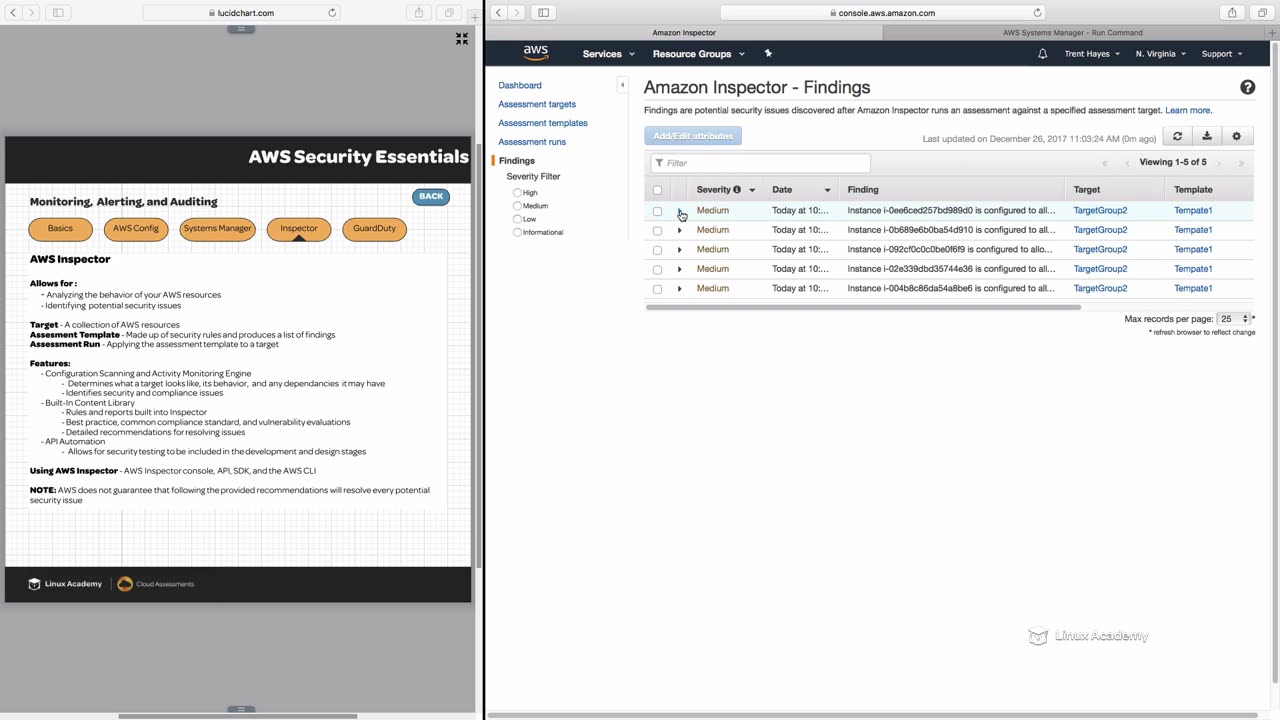The height and width of the screenshot is (720, 1280).
Task: Go back in the AWS console Safari window
Action: [x=498, y=12]
